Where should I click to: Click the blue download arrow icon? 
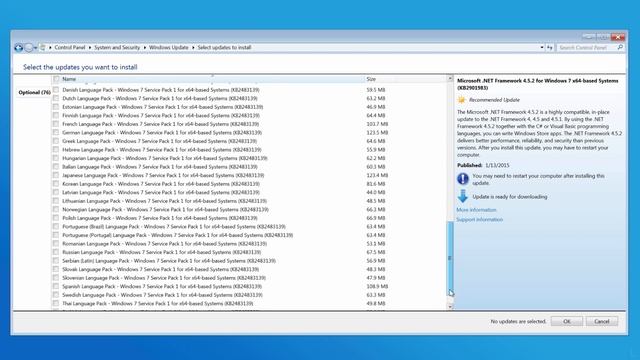coord(462,196)
